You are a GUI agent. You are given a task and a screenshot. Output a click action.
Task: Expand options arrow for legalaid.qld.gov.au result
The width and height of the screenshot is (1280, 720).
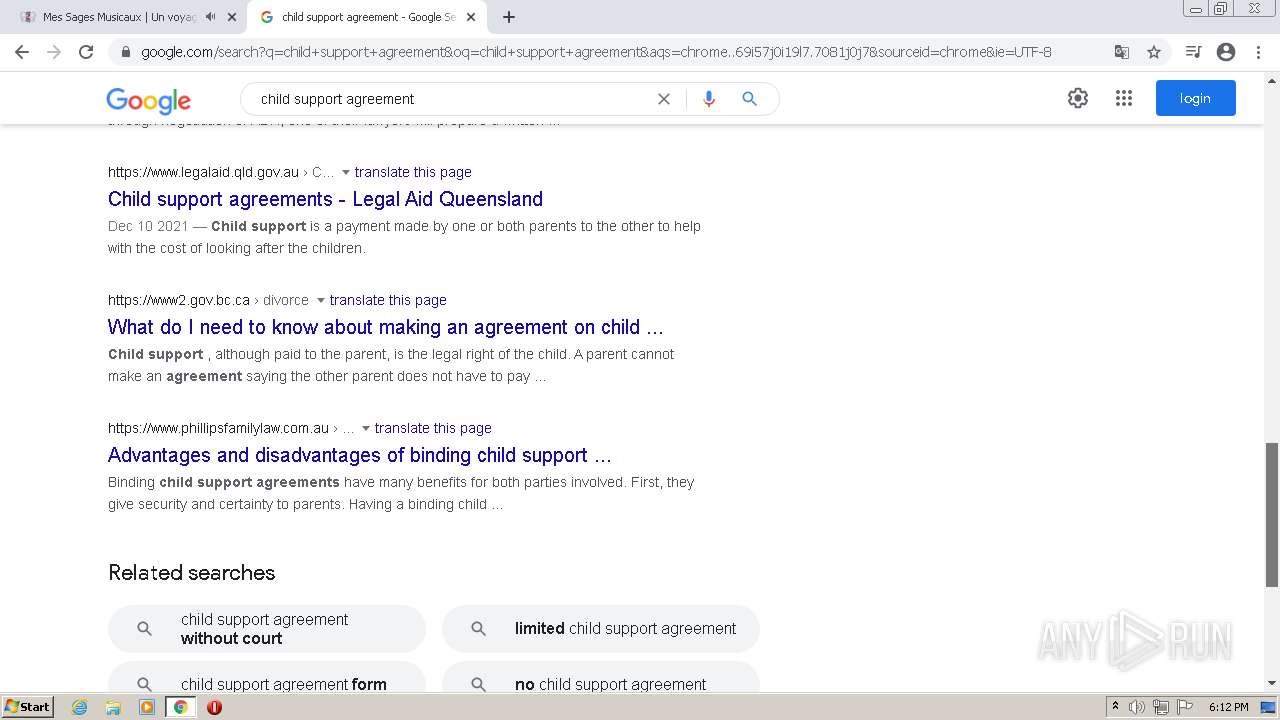[x=346, y=173]
